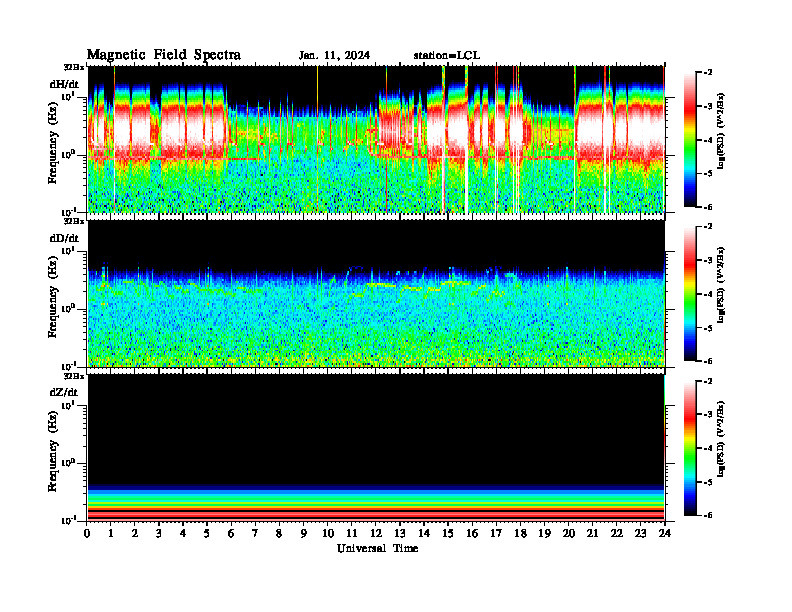This screenshot has width=792, height=612.
Task: Click the log(PSD) label beside the dH/dt color scale
Action: pyautogui.click(x=721, y=131)
